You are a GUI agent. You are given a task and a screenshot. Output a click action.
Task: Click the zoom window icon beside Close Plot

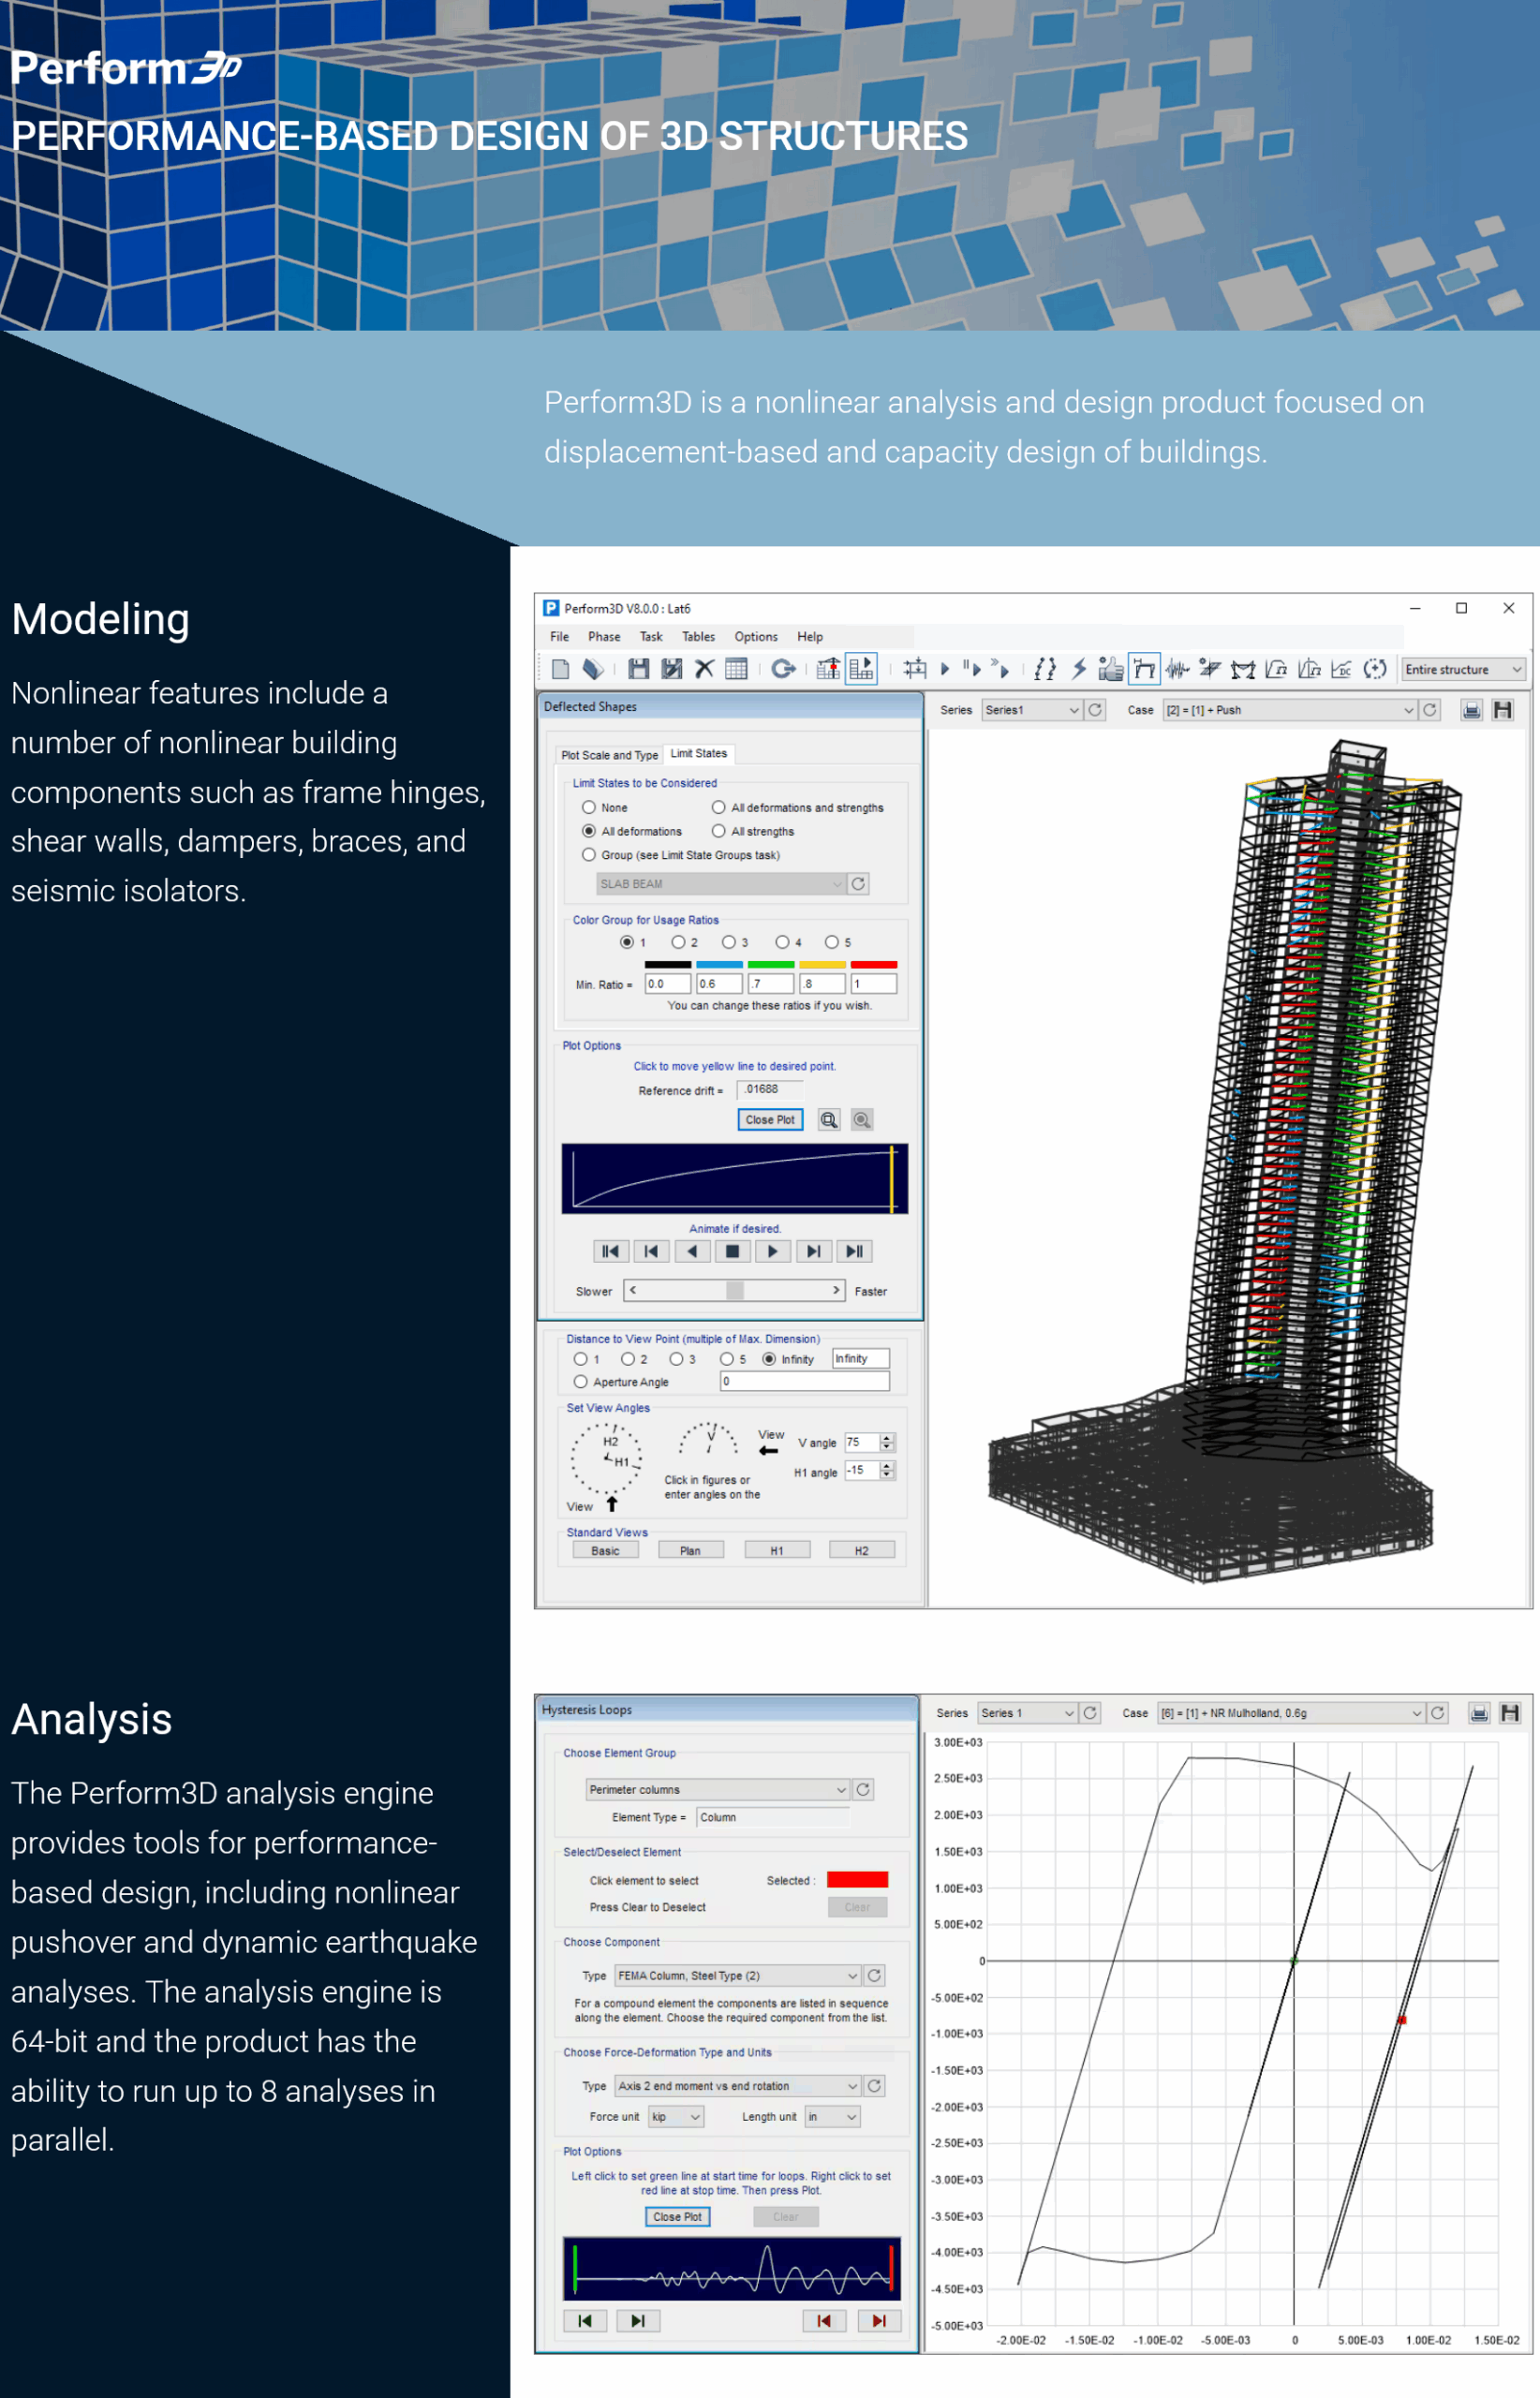click(829, 1120)
